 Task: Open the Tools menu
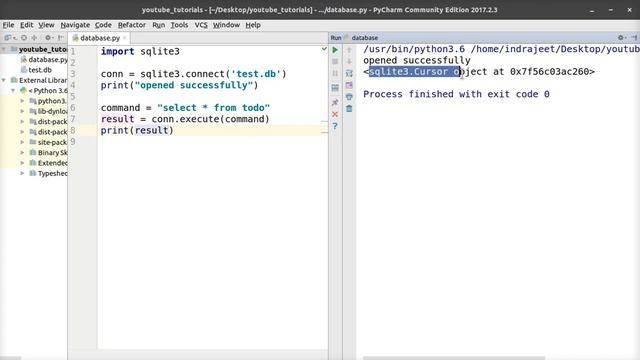pyautogui.click(x=179, y=25)
